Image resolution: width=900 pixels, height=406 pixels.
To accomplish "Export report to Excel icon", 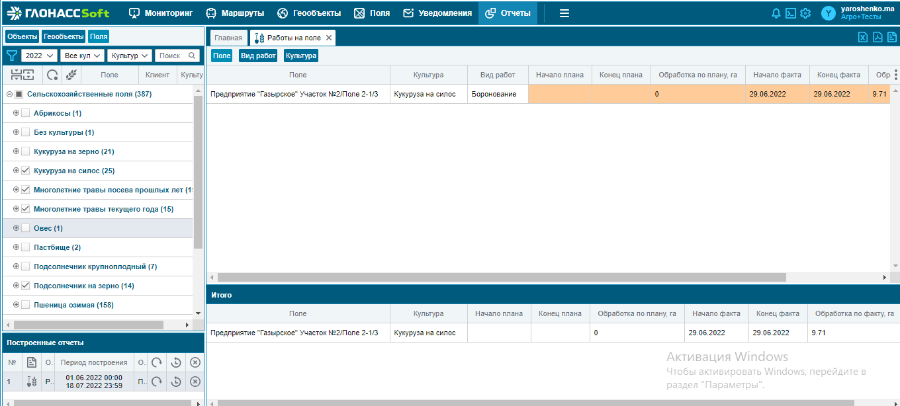I will (863, 37).
